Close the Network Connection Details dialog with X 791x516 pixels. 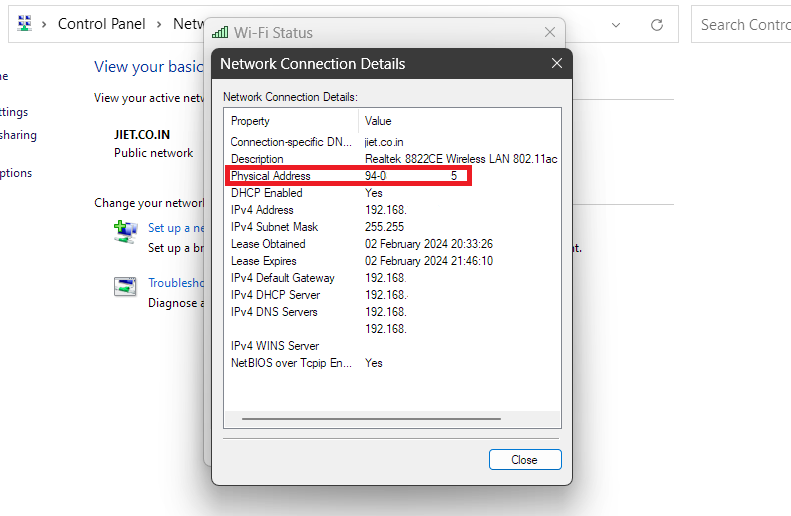[557, 64]
